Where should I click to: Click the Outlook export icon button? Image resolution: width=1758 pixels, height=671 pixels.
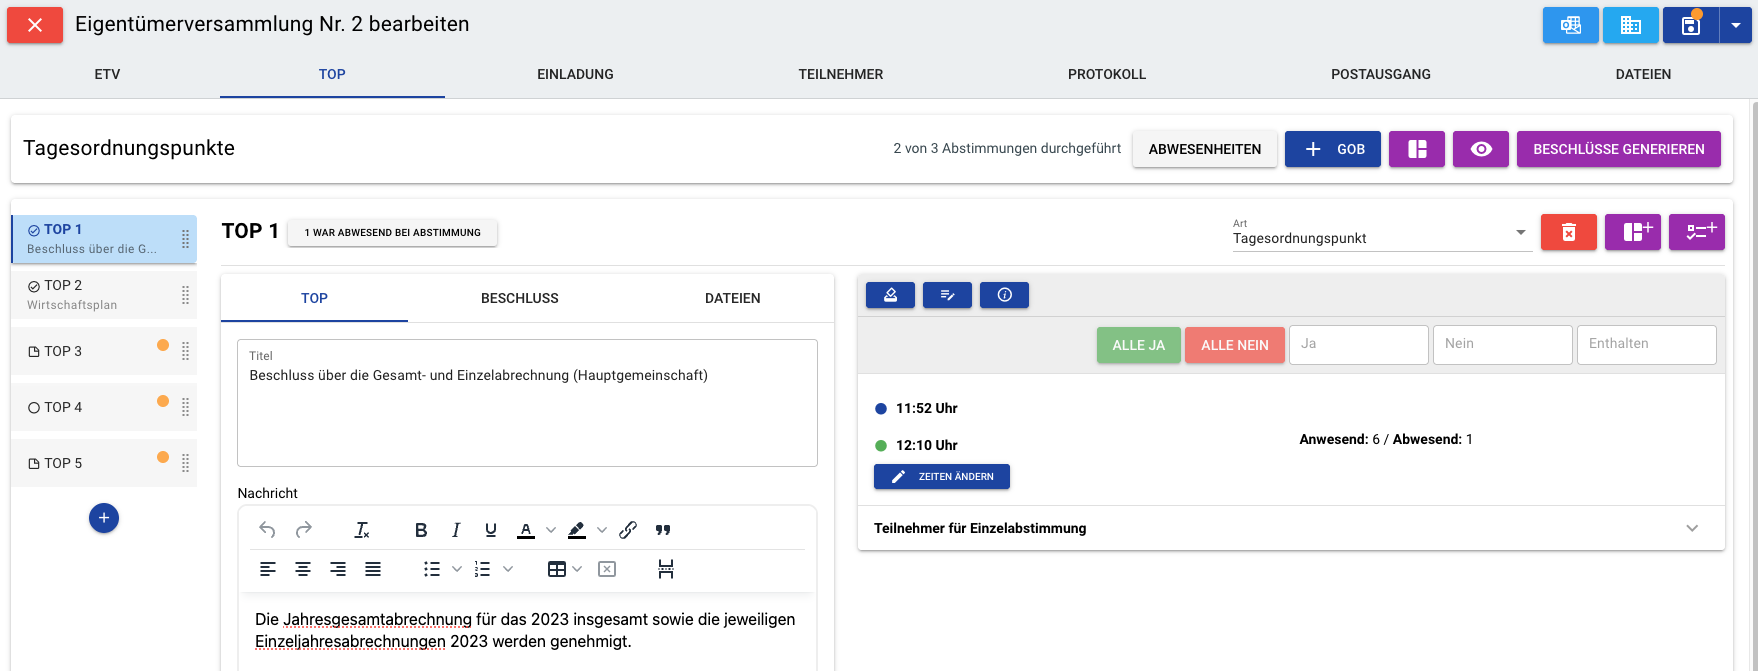pyautogui.click(x=1571, y=25)
